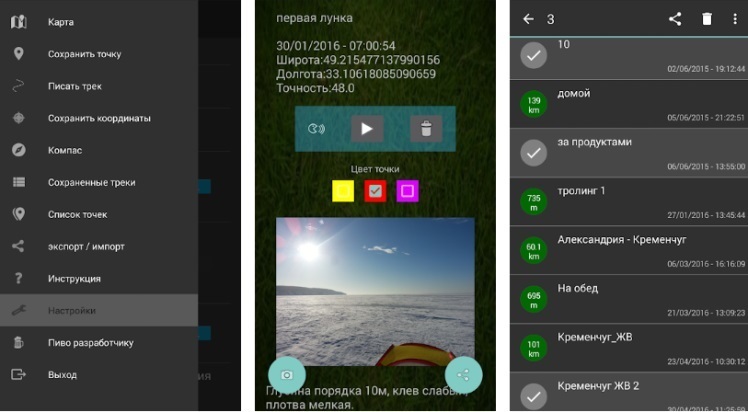Tap the round camera button
This screenshot has width=748, height=412.
(287, 375)
